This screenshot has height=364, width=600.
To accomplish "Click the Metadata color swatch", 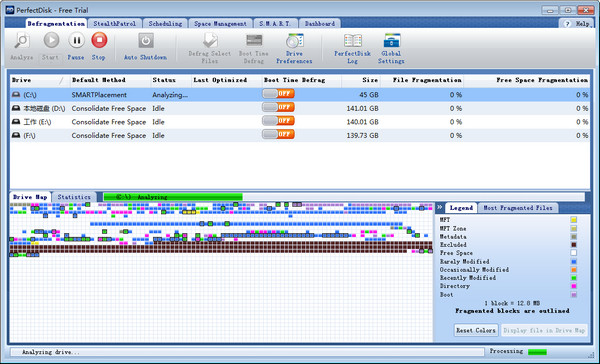I will 574,237.
